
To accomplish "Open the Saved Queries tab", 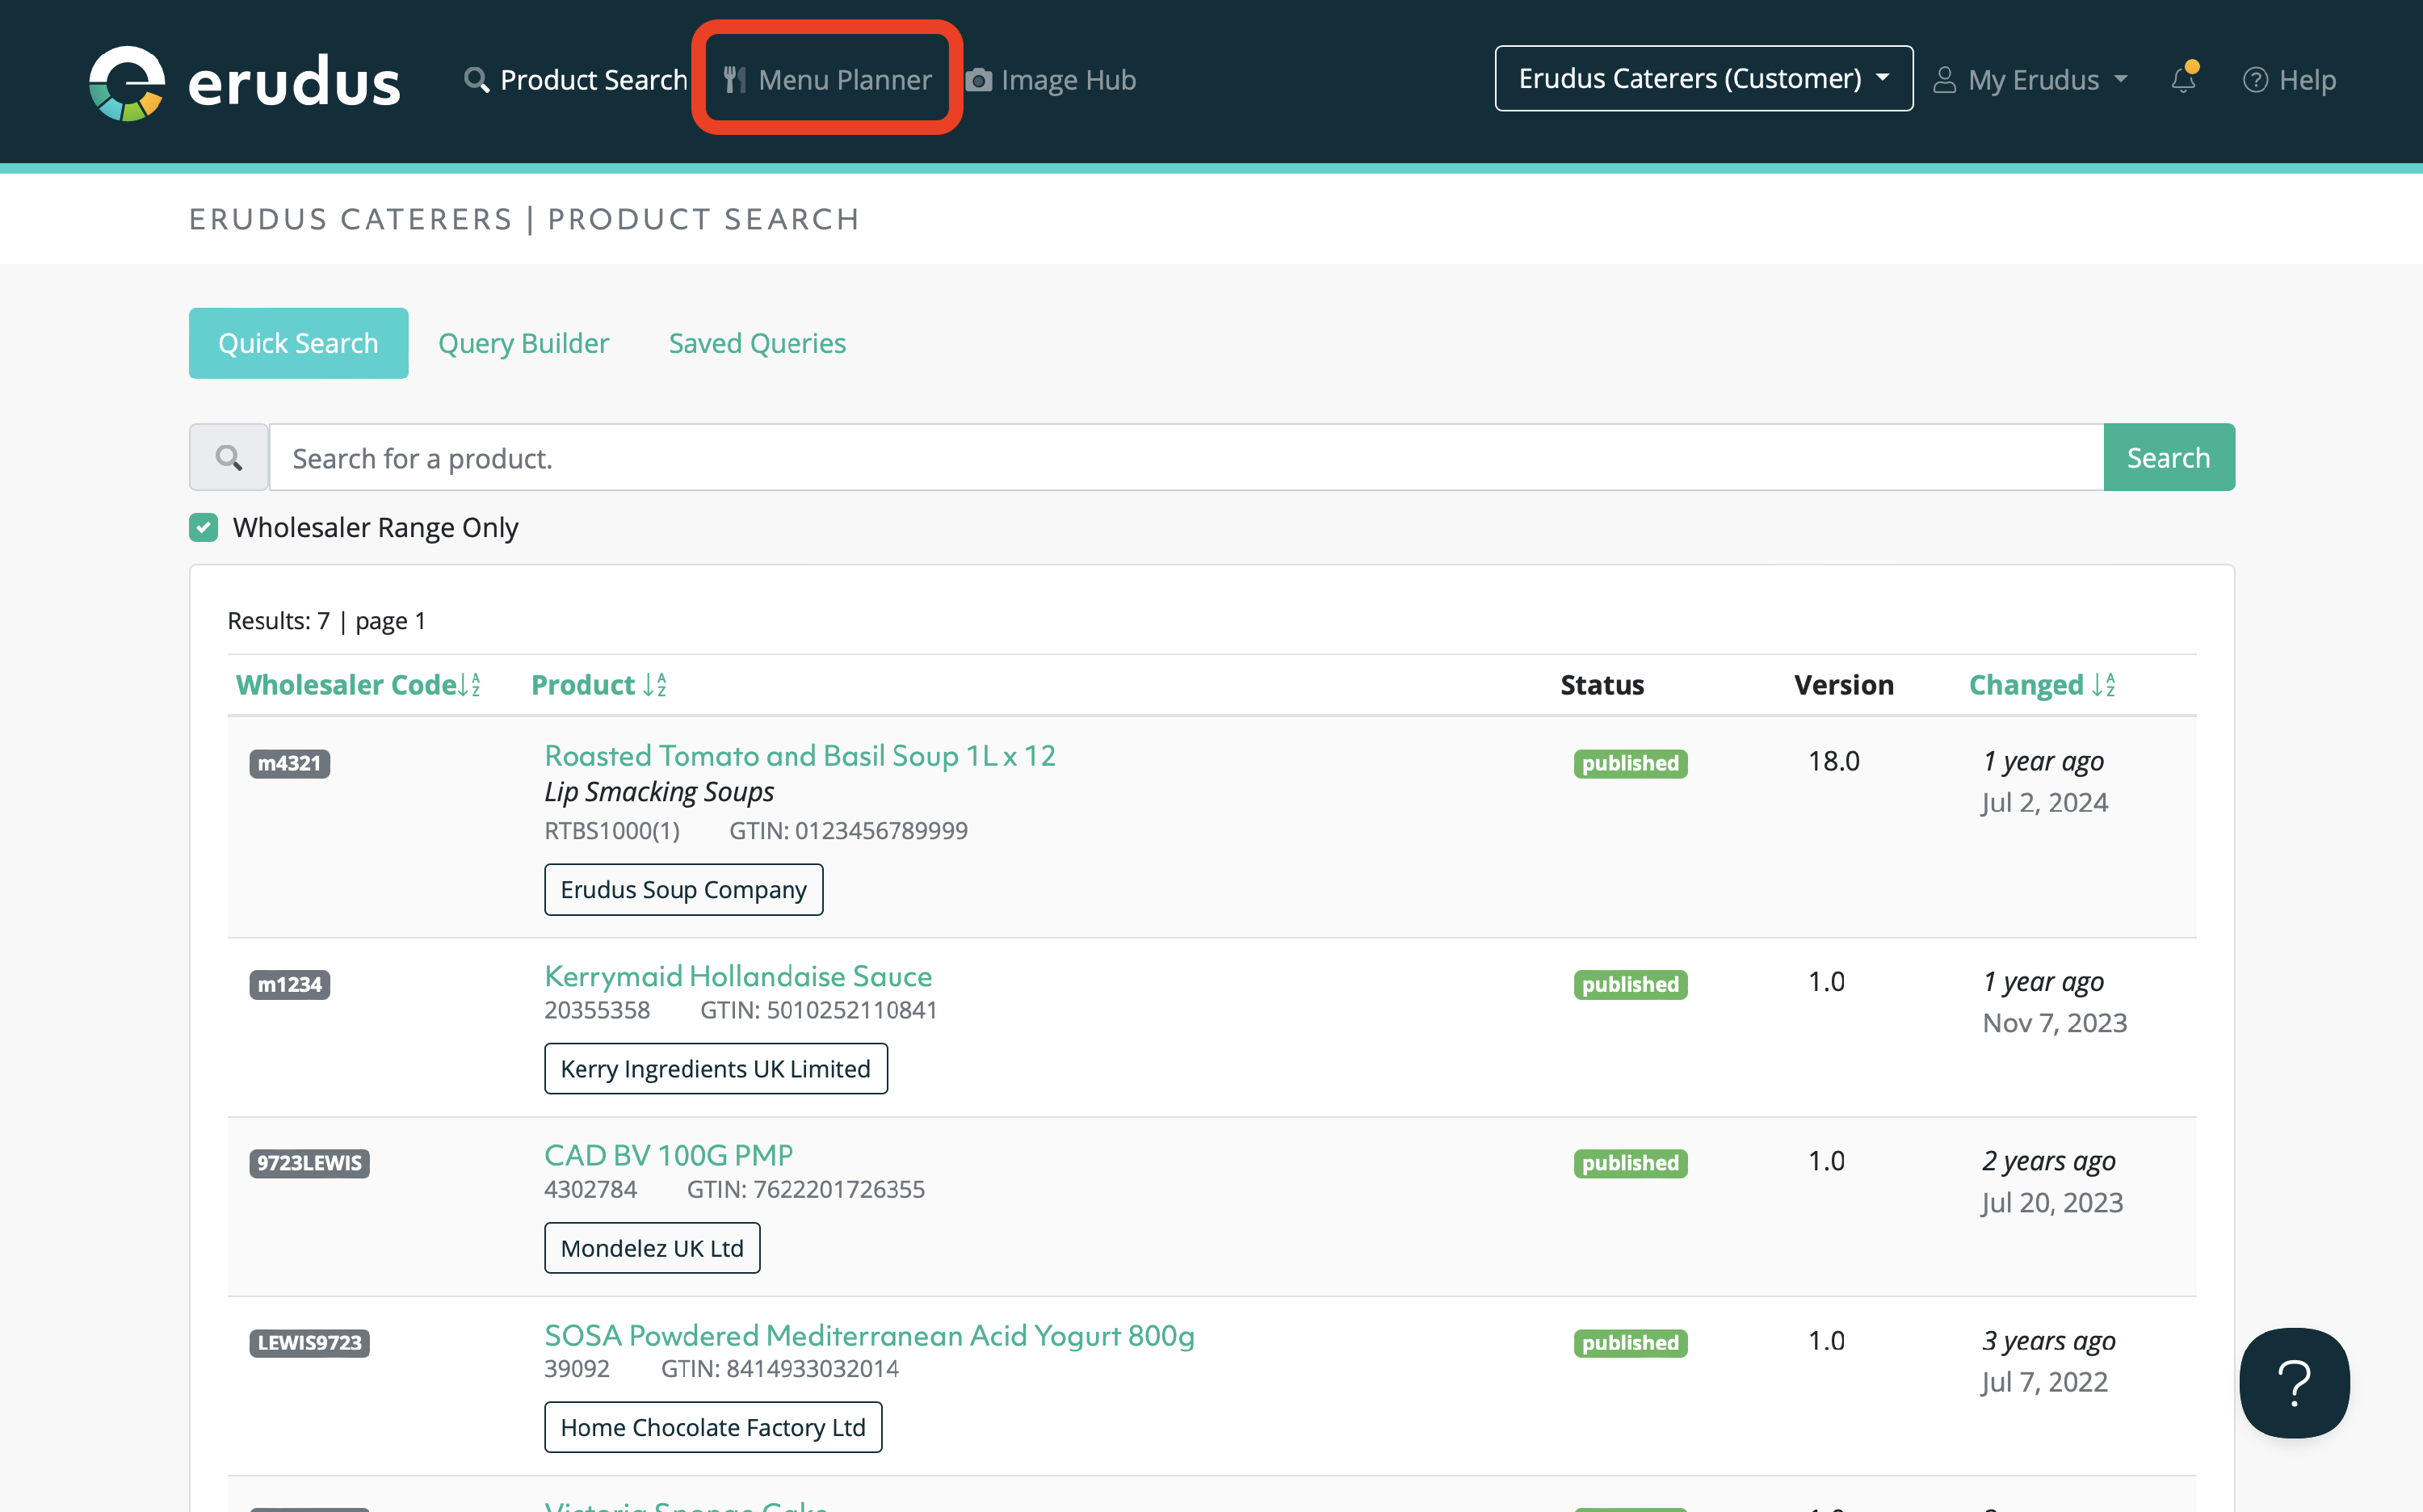I will (757, 343).
